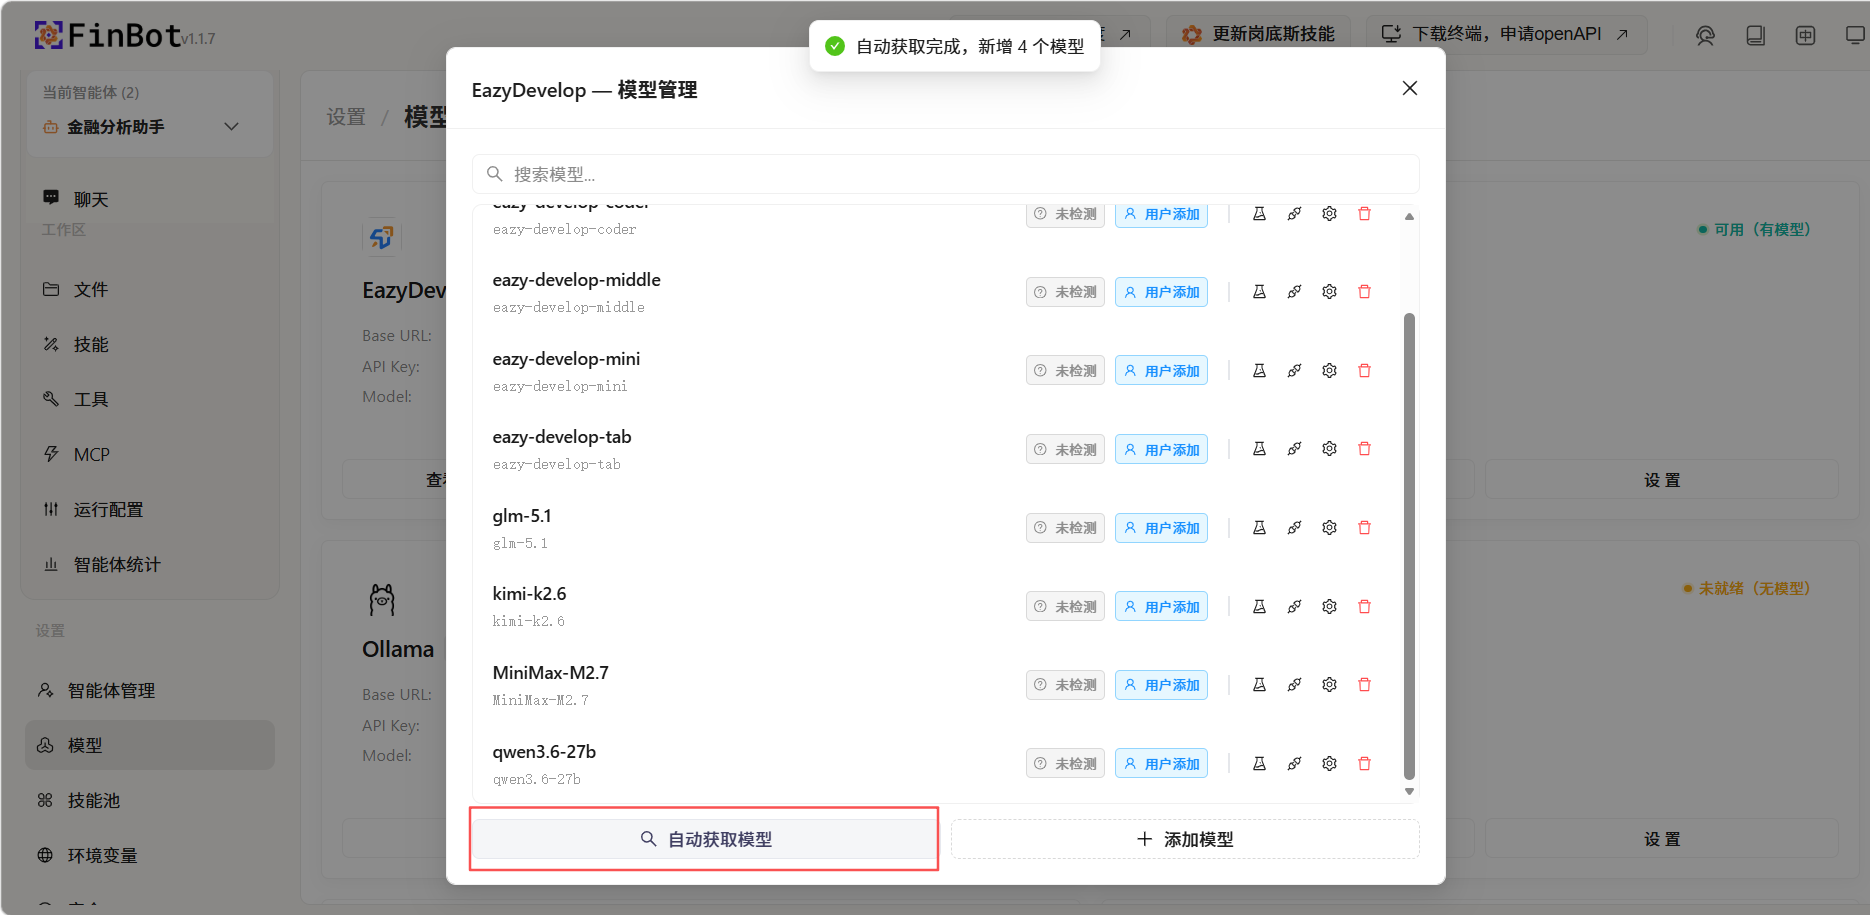Click the 用户添加 tag for kimi-k2.6
Viewport: 1870px width, 915px height.
pos(1161,607)
